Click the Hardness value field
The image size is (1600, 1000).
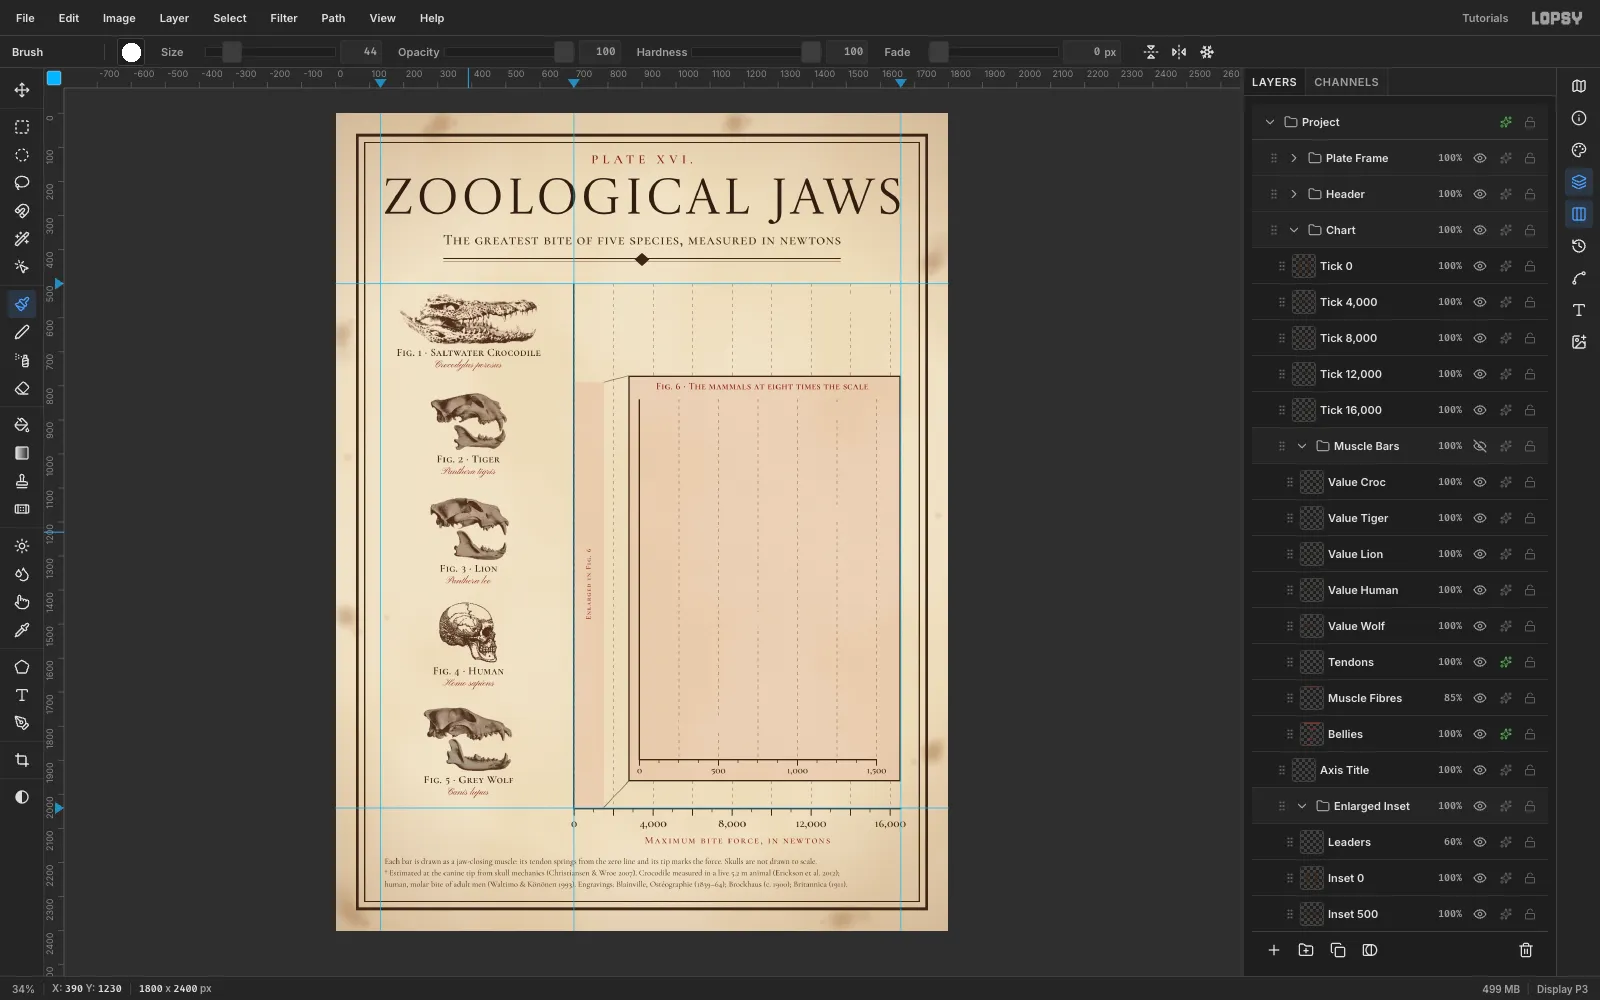click(x=847, y=52)
